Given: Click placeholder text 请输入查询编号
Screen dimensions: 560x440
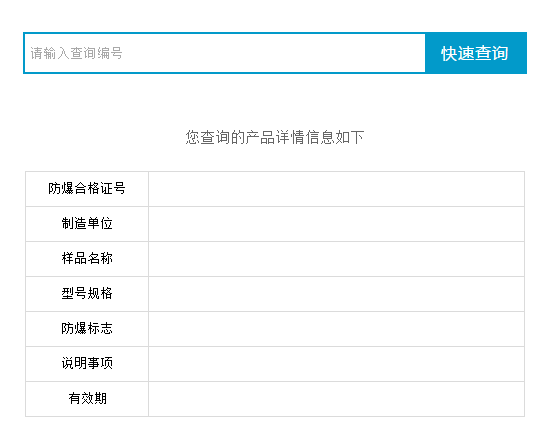Looking at the screenshot, I should tap(76, 53).
